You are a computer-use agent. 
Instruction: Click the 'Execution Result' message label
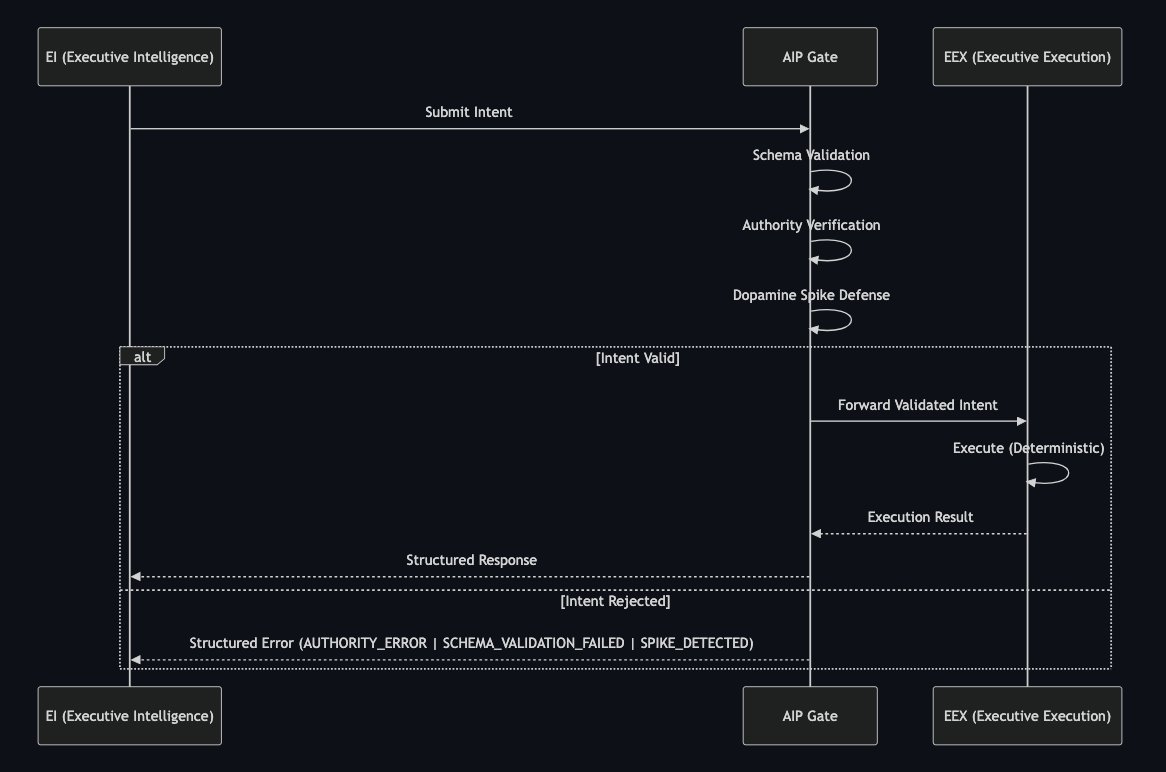click(920, 517)
